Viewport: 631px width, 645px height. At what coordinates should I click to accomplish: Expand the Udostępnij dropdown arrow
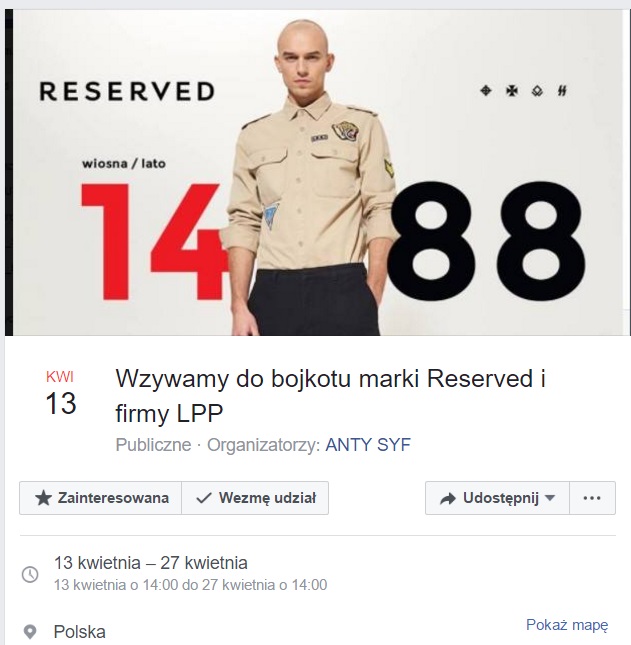tap(550, 498)
